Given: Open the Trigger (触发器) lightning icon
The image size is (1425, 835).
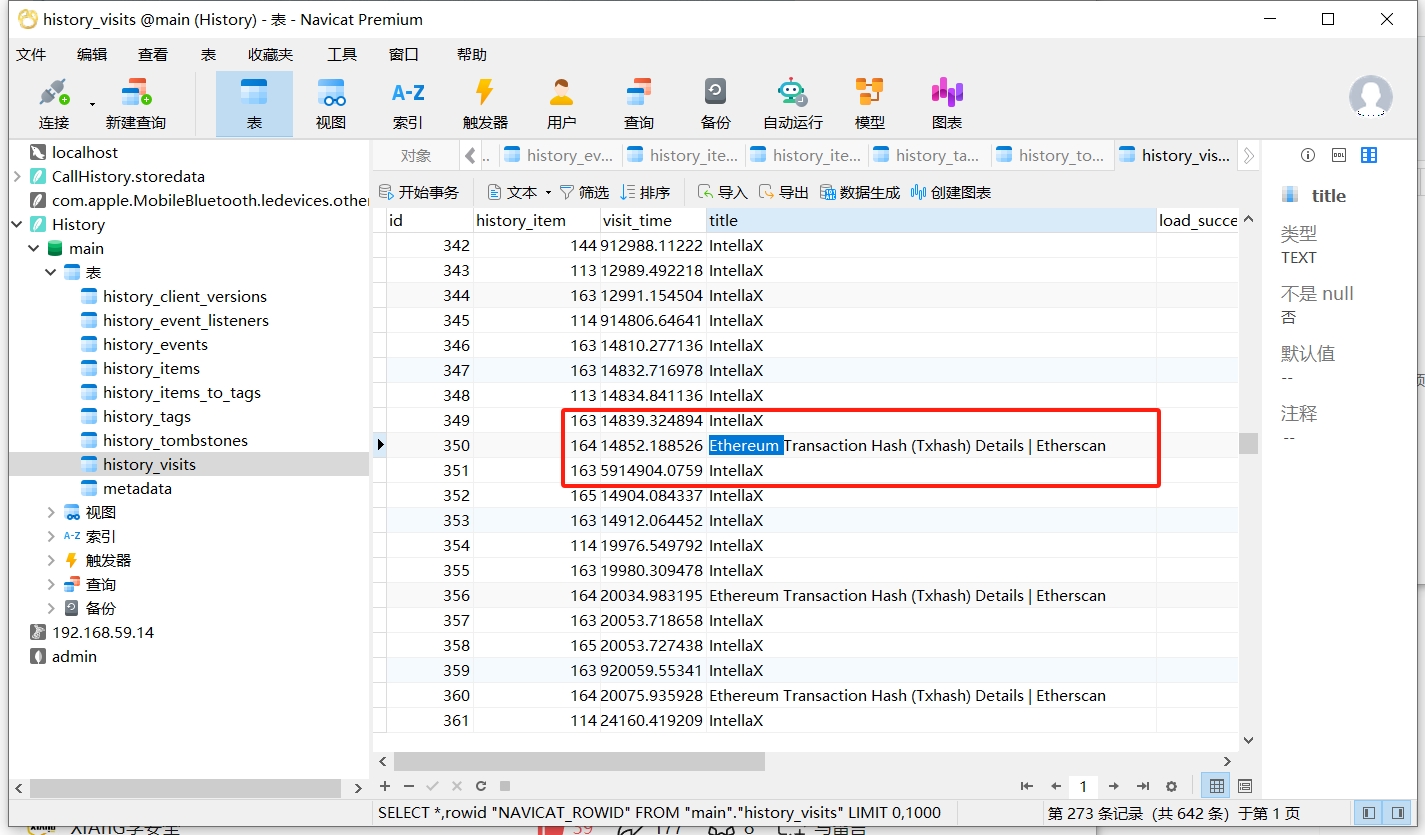Looking at the screenshot, I should click(x=485, y=104).
